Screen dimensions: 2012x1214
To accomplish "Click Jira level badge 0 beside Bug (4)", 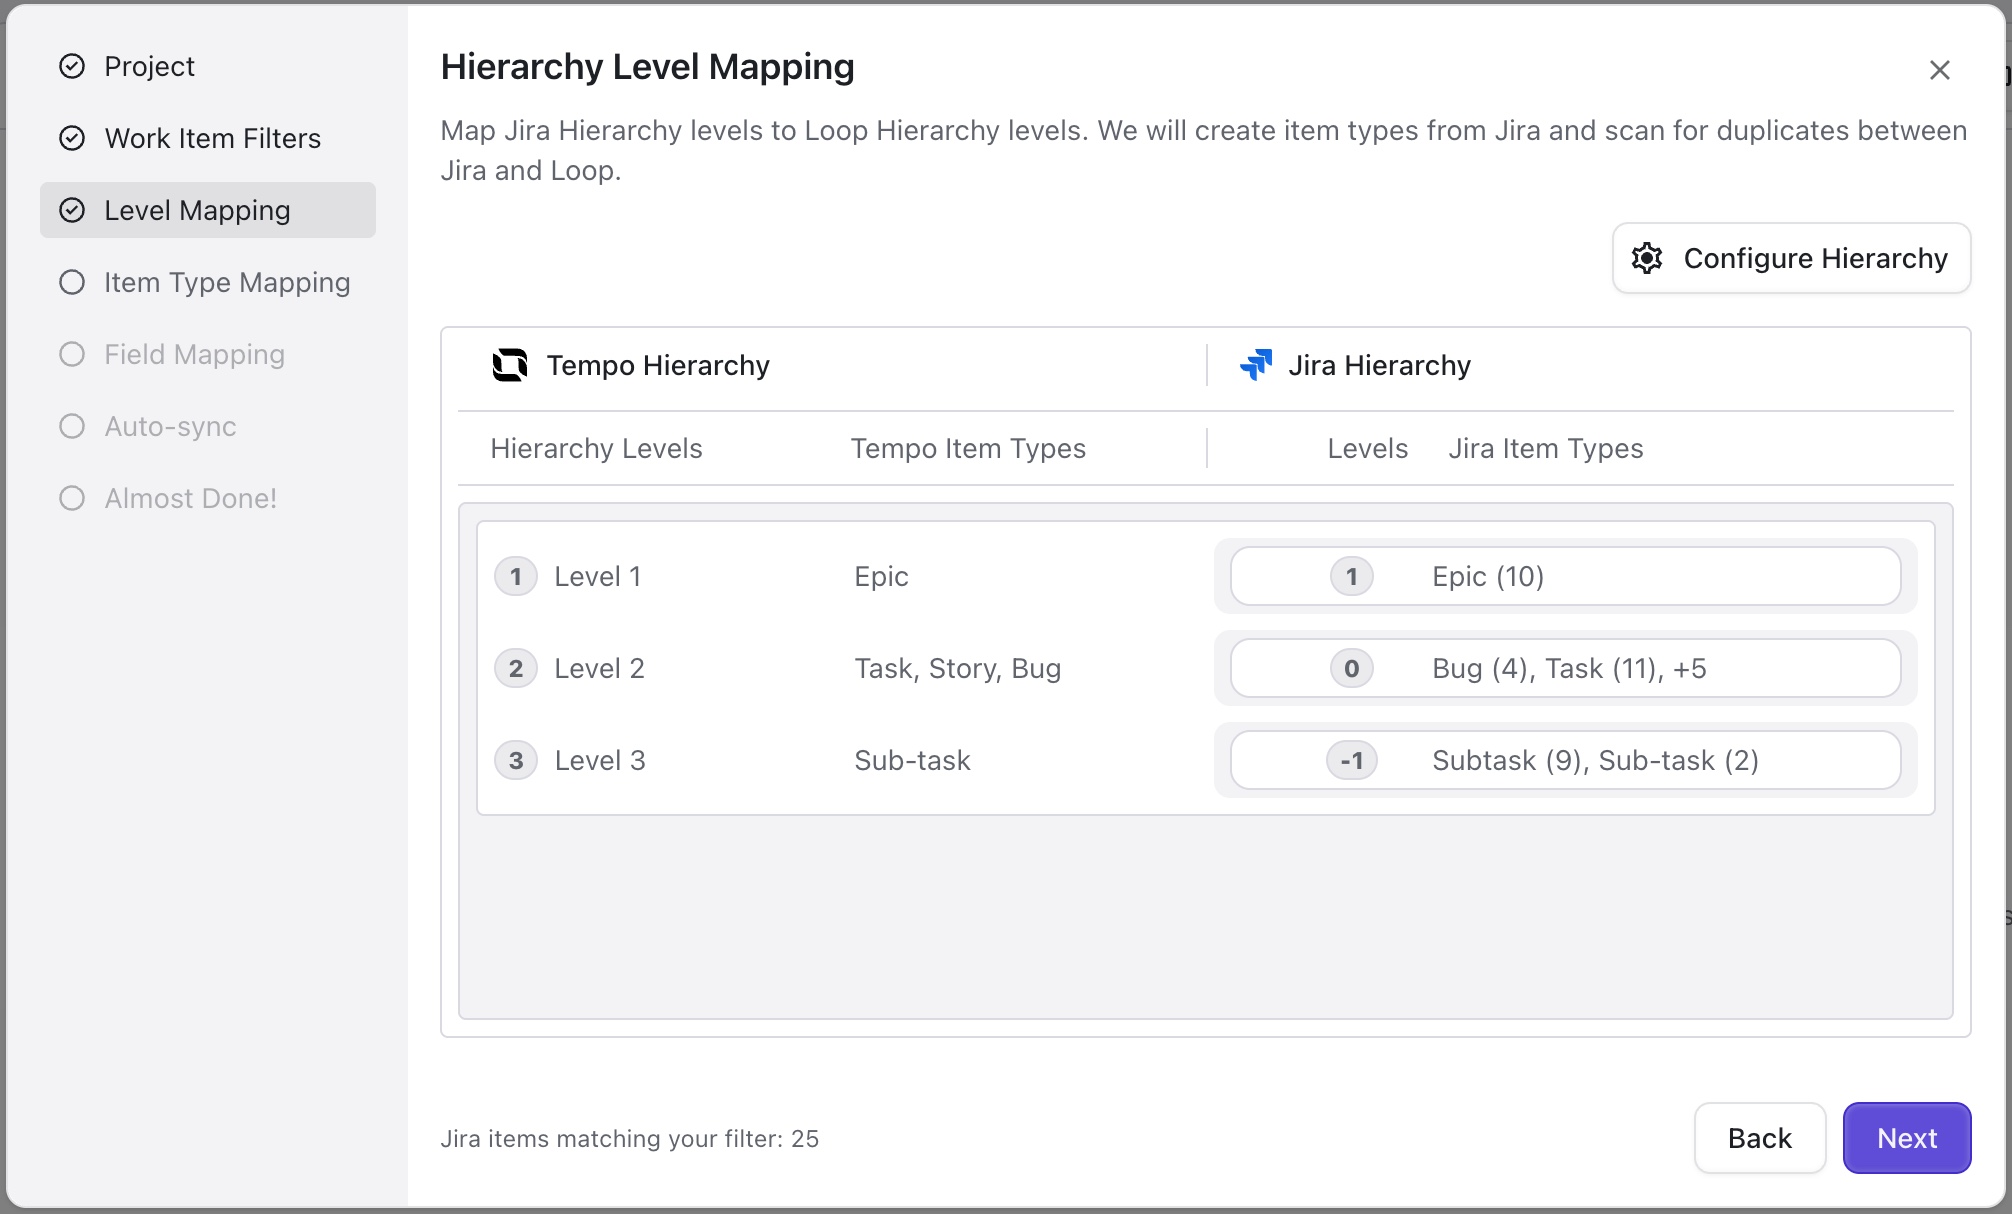I will [1352, 668].
